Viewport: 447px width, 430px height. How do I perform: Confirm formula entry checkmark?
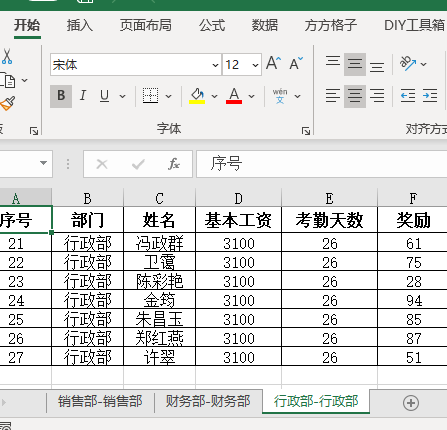[138, 164]
